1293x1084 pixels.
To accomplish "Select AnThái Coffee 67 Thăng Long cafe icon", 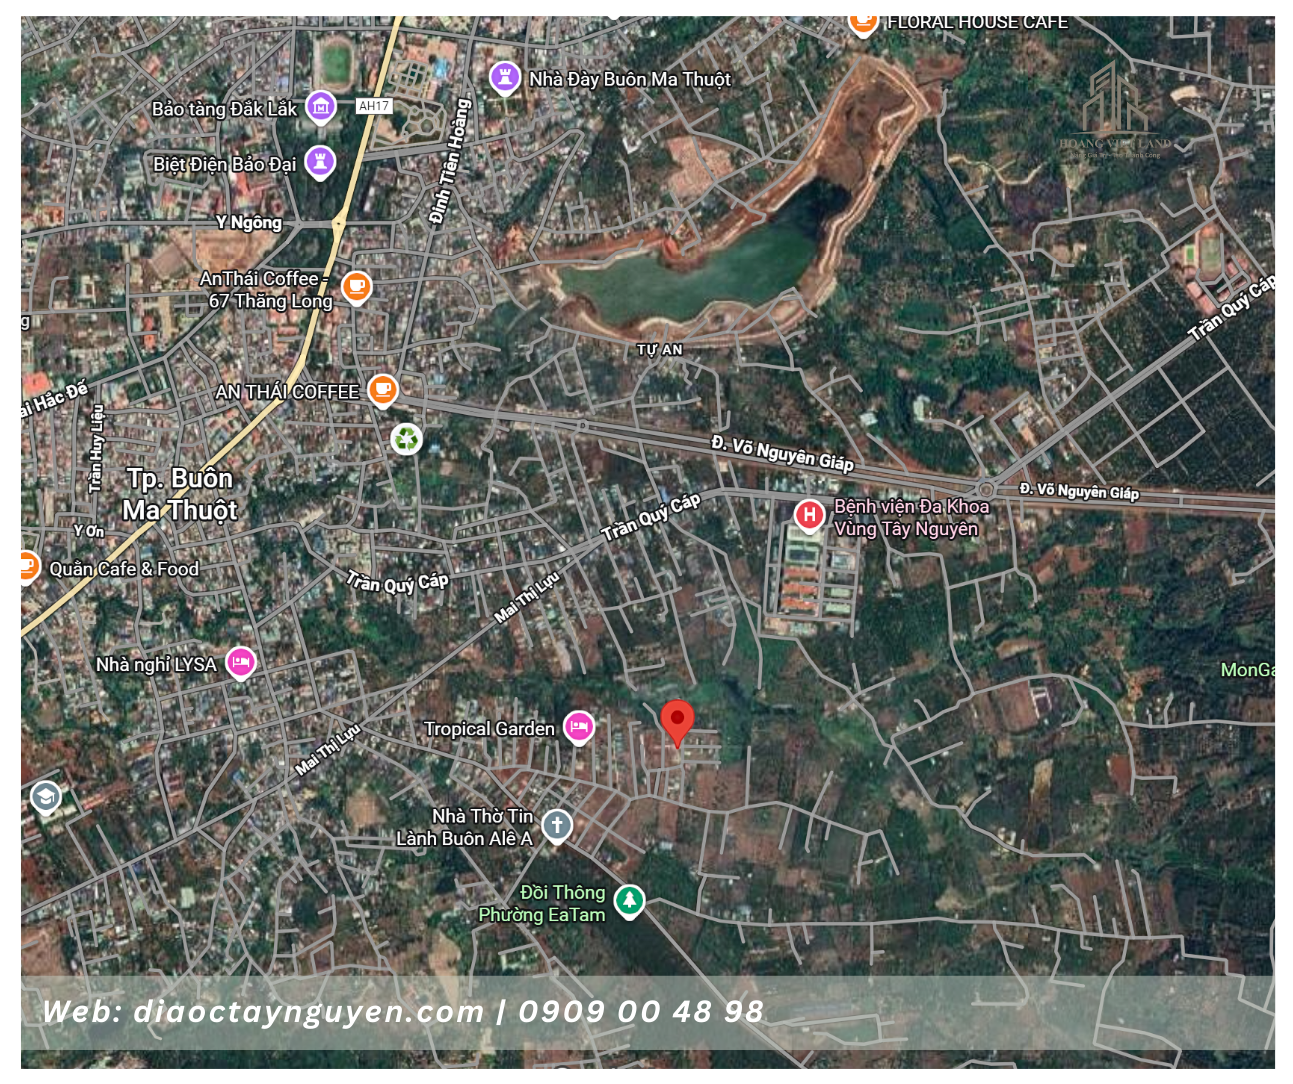I will pos(356,287).
